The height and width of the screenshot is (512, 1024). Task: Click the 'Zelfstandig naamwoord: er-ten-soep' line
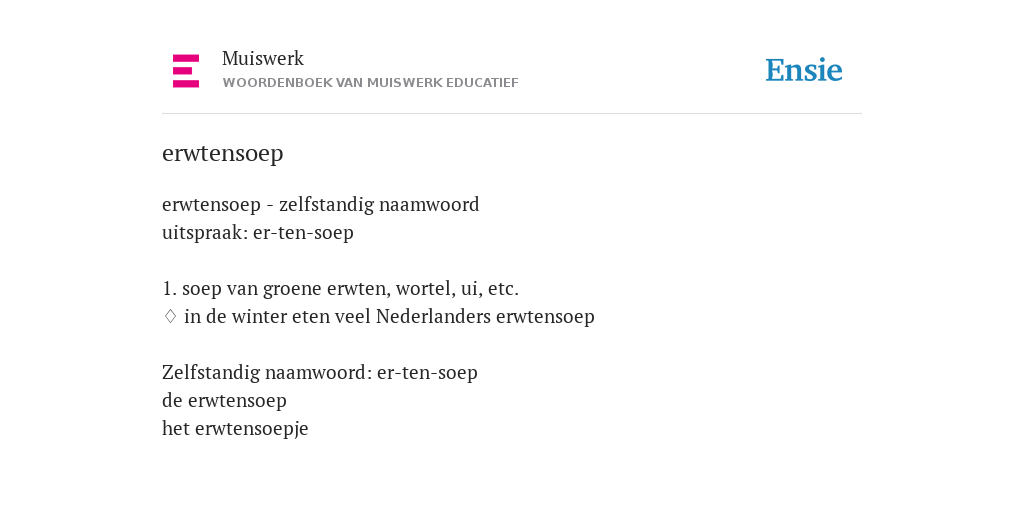click(x=320, y=373)
